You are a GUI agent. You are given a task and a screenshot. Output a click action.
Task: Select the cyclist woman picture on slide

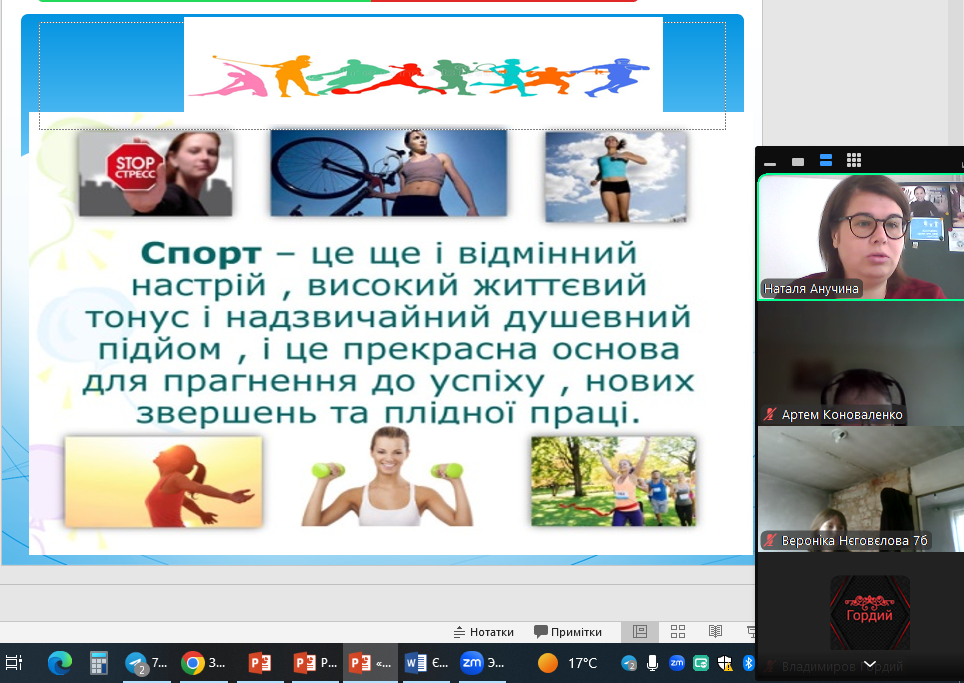[x=389, y=173]
